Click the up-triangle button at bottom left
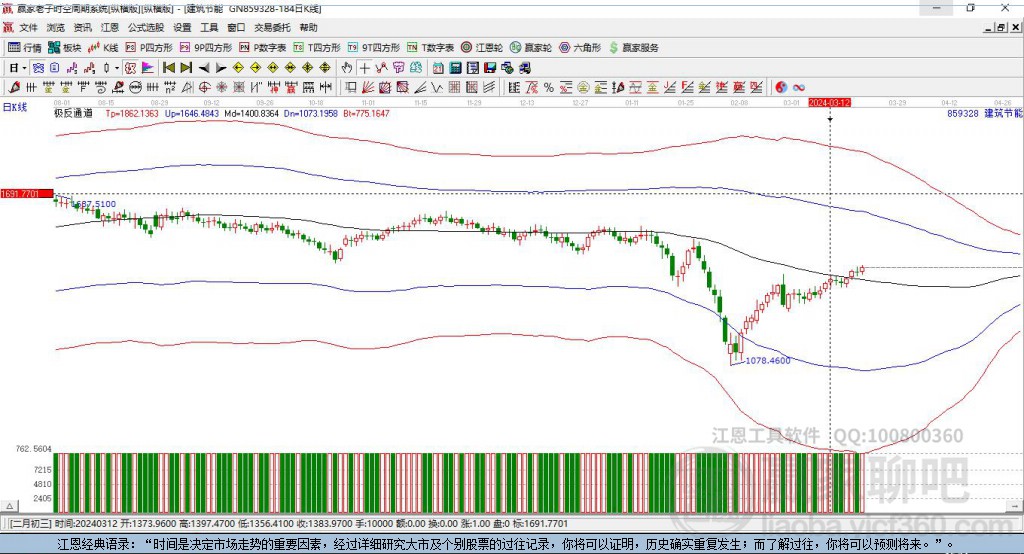Screen dimensions: 1024x554 [10, 506]
